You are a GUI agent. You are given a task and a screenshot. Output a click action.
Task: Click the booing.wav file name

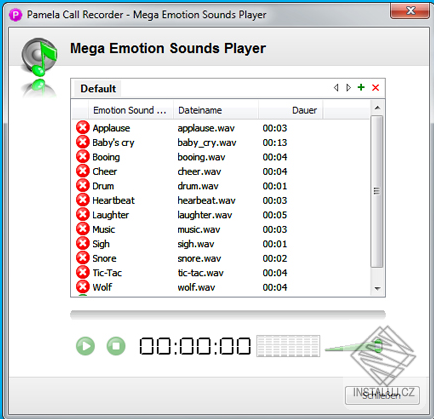[x=201, y=157]
